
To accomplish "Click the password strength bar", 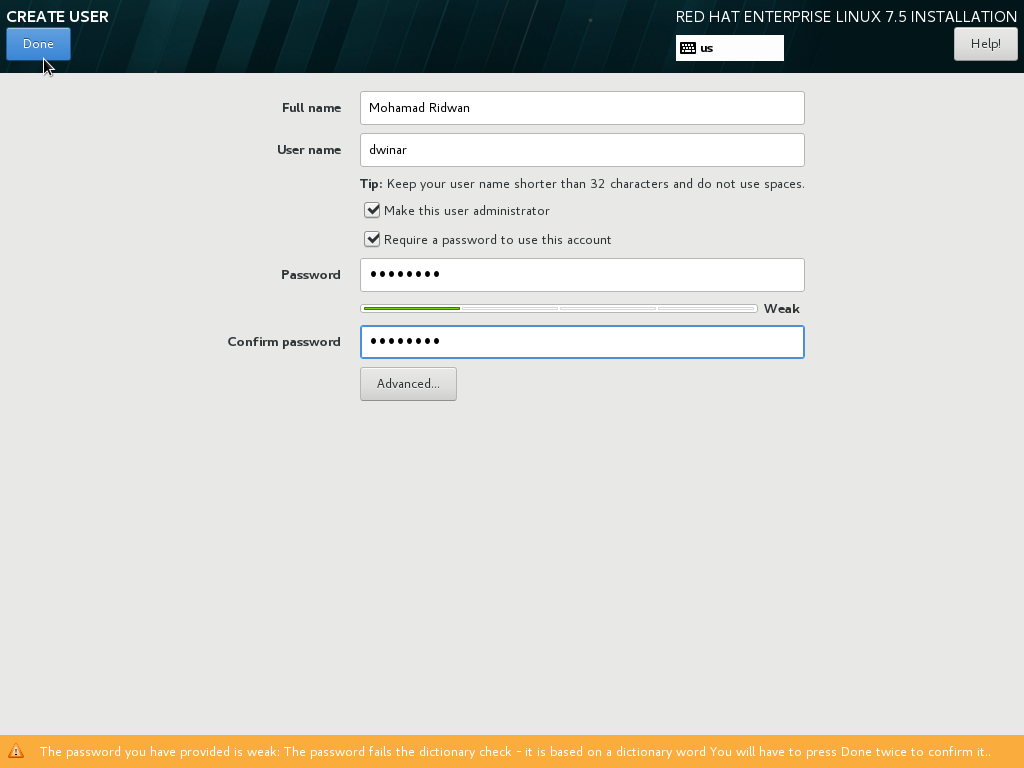I will coord(559,308).
